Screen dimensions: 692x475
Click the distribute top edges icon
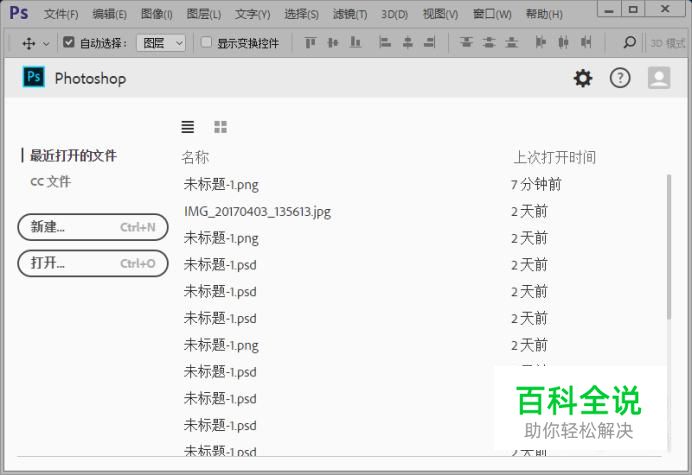pos(466,42)
